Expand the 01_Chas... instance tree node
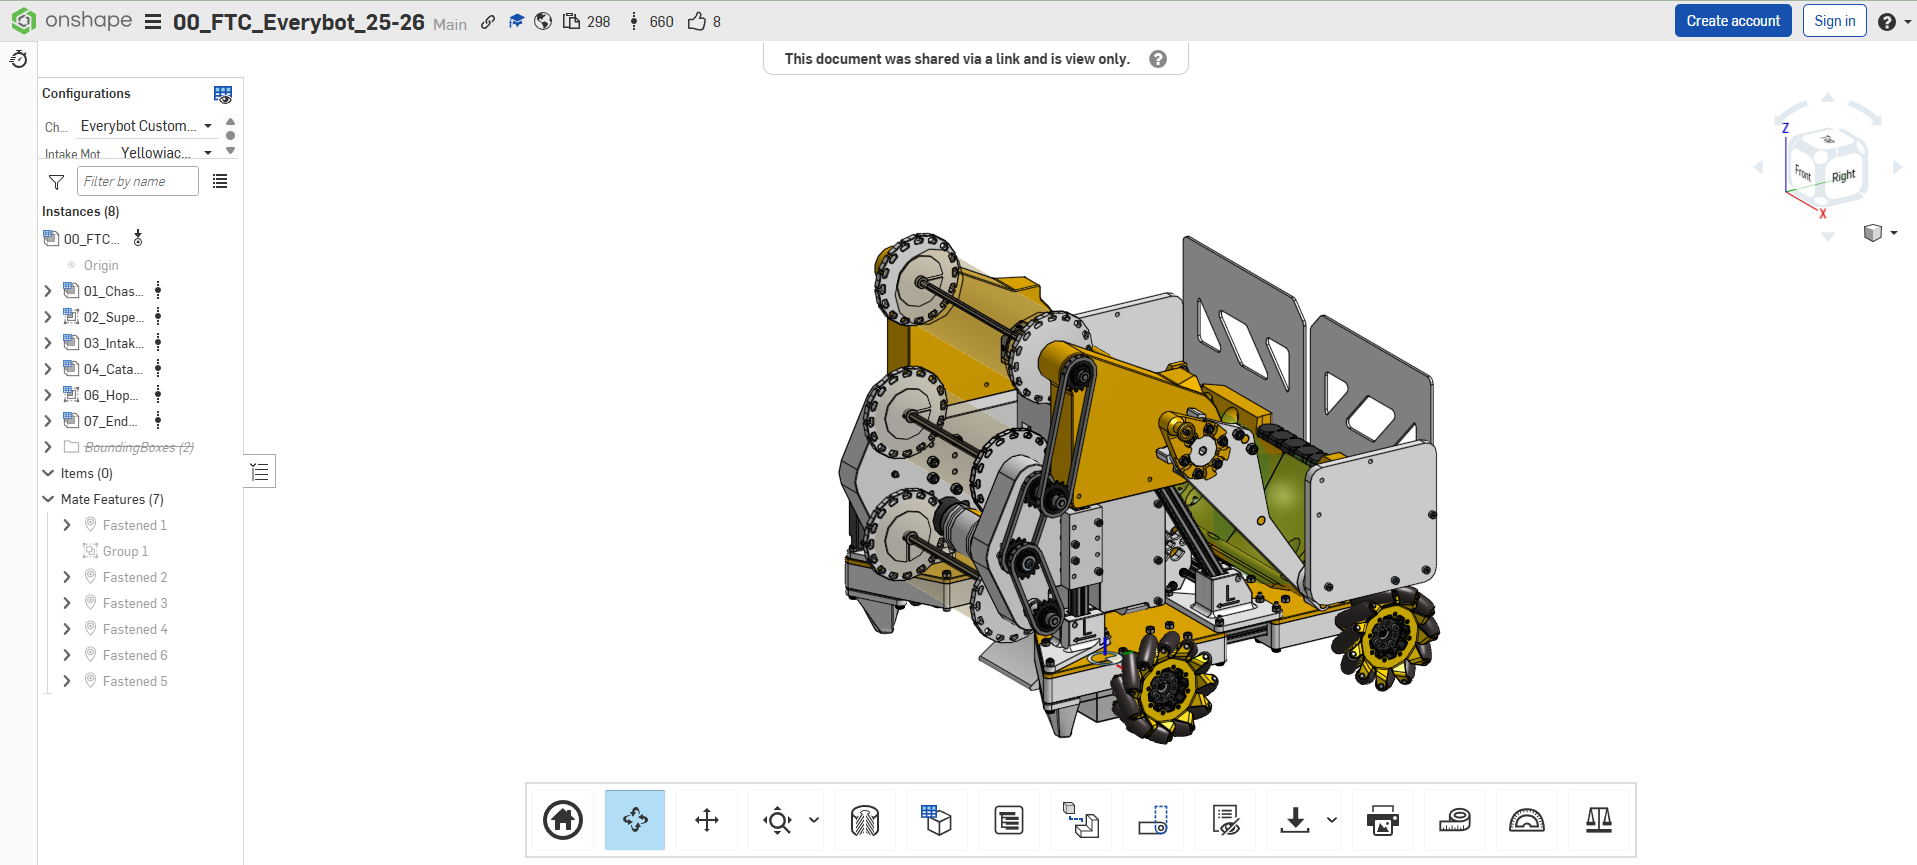 click(48, 291)
